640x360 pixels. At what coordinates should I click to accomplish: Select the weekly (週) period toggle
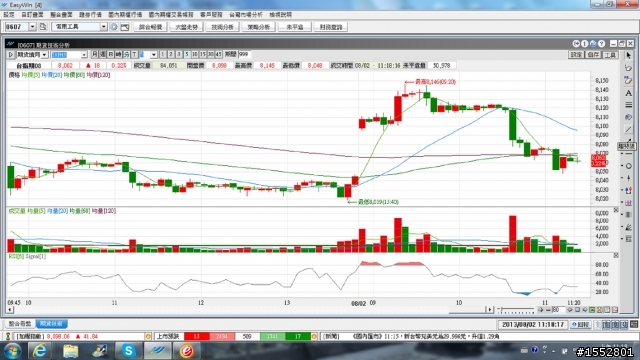coord(102,54)
